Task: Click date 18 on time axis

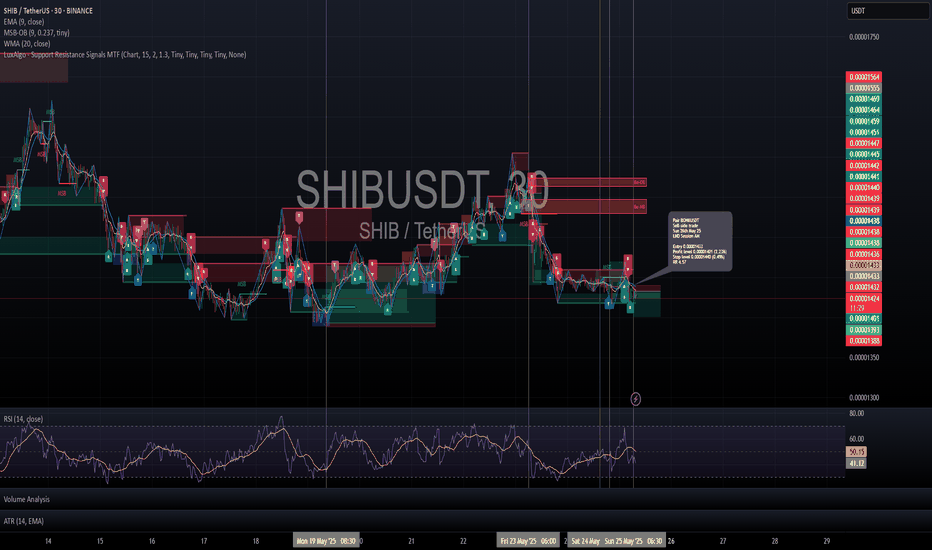Action: point(256,541)
